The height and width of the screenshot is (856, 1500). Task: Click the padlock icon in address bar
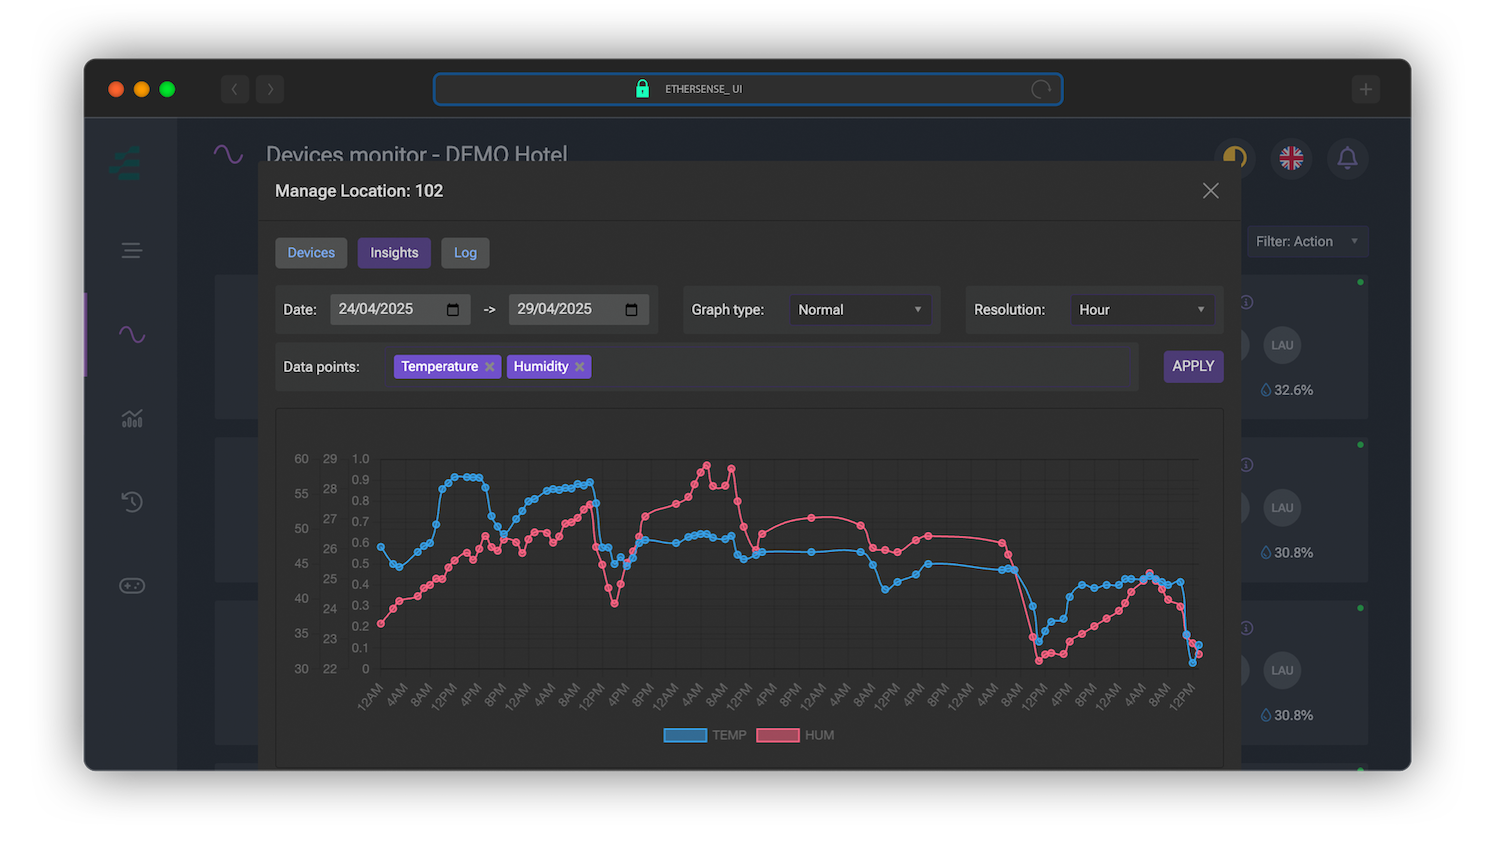tap(643, 89)
